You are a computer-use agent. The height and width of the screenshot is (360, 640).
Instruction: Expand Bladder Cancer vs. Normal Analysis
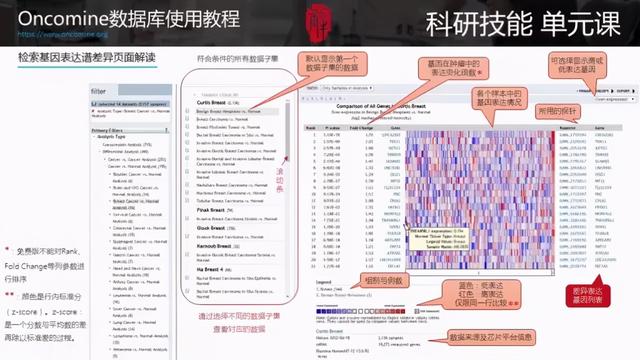point(110,174)
